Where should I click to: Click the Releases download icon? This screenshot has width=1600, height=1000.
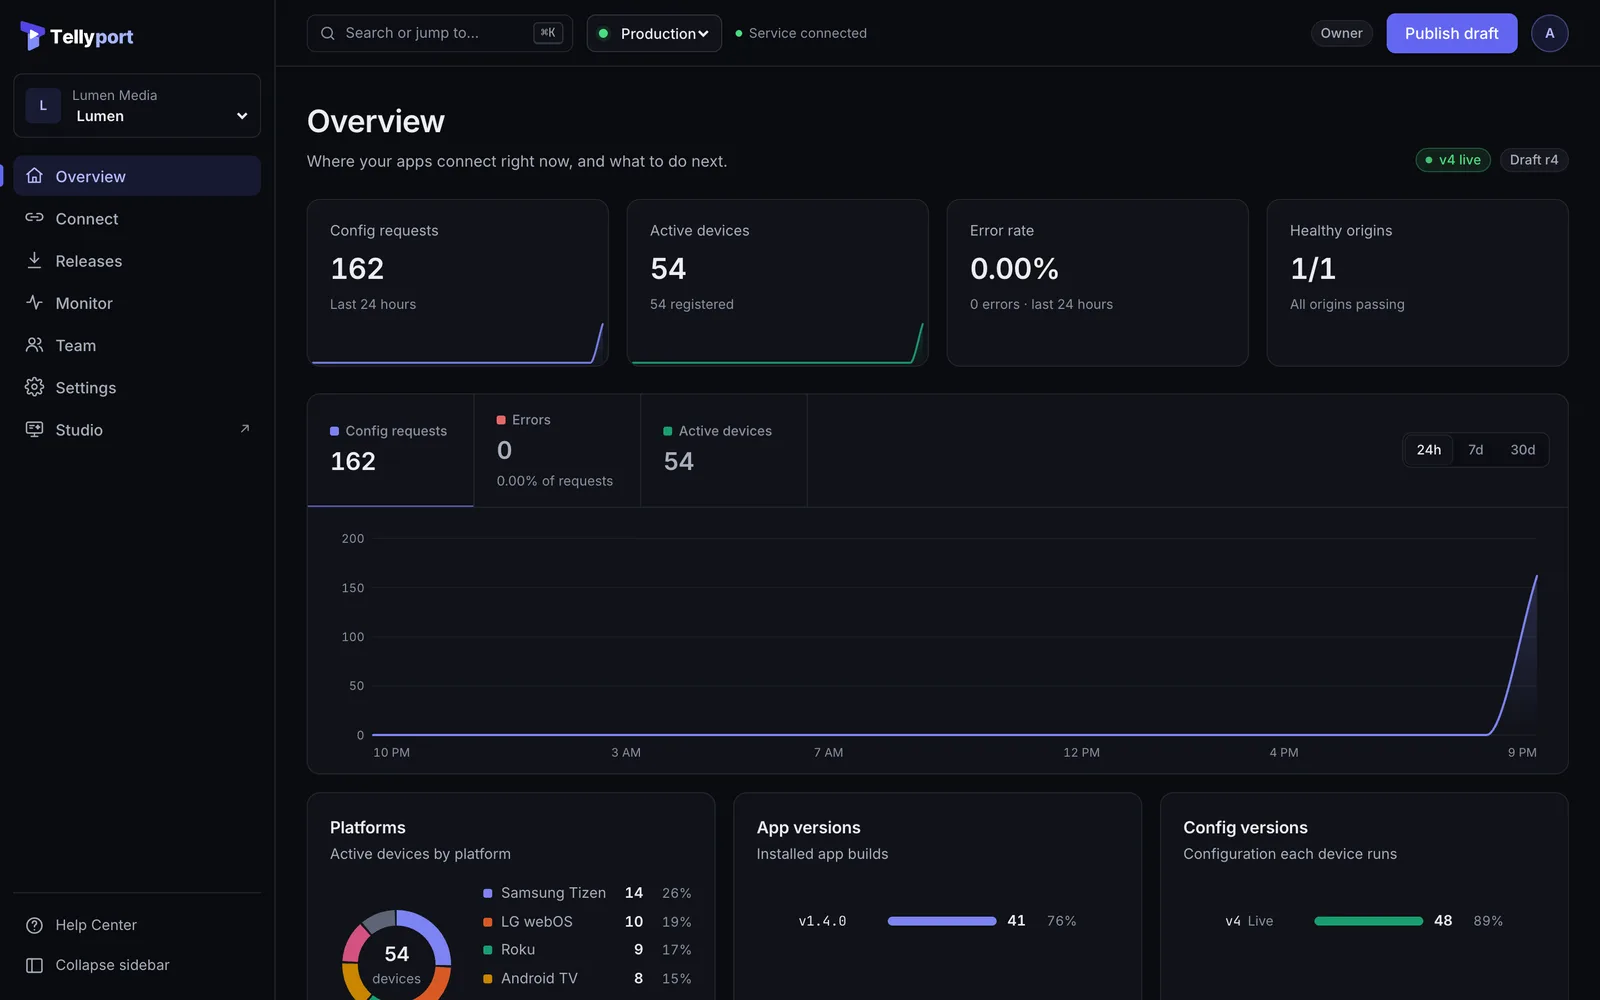point(34,260)
